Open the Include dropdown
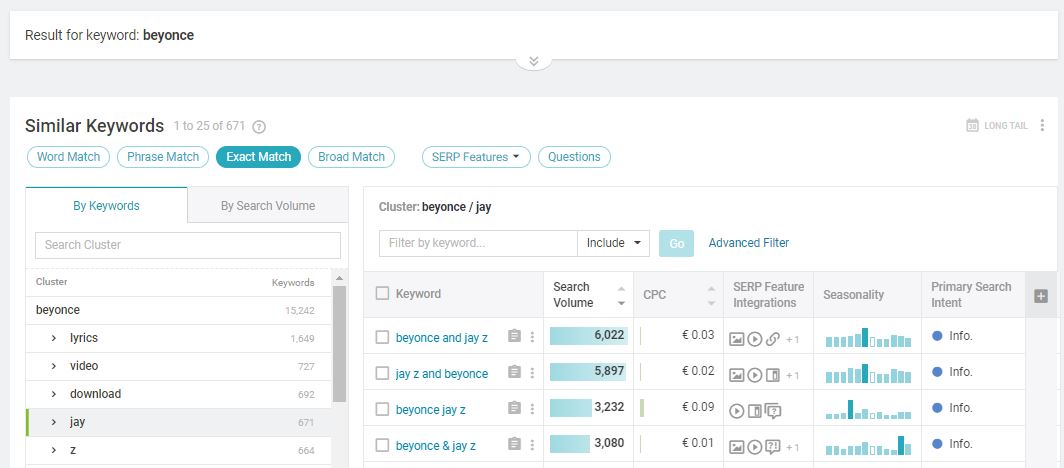This screenshot has height=468, width=1064. (613, 243)
